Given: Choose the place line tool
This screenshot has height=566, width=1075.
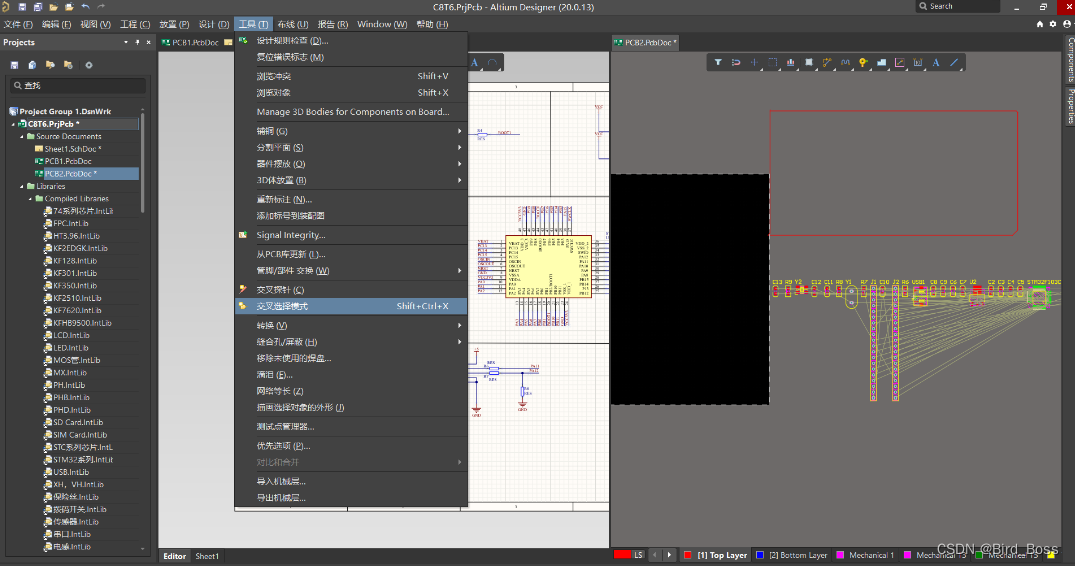Looking at the screenshot, I should [x=954, y=62].
